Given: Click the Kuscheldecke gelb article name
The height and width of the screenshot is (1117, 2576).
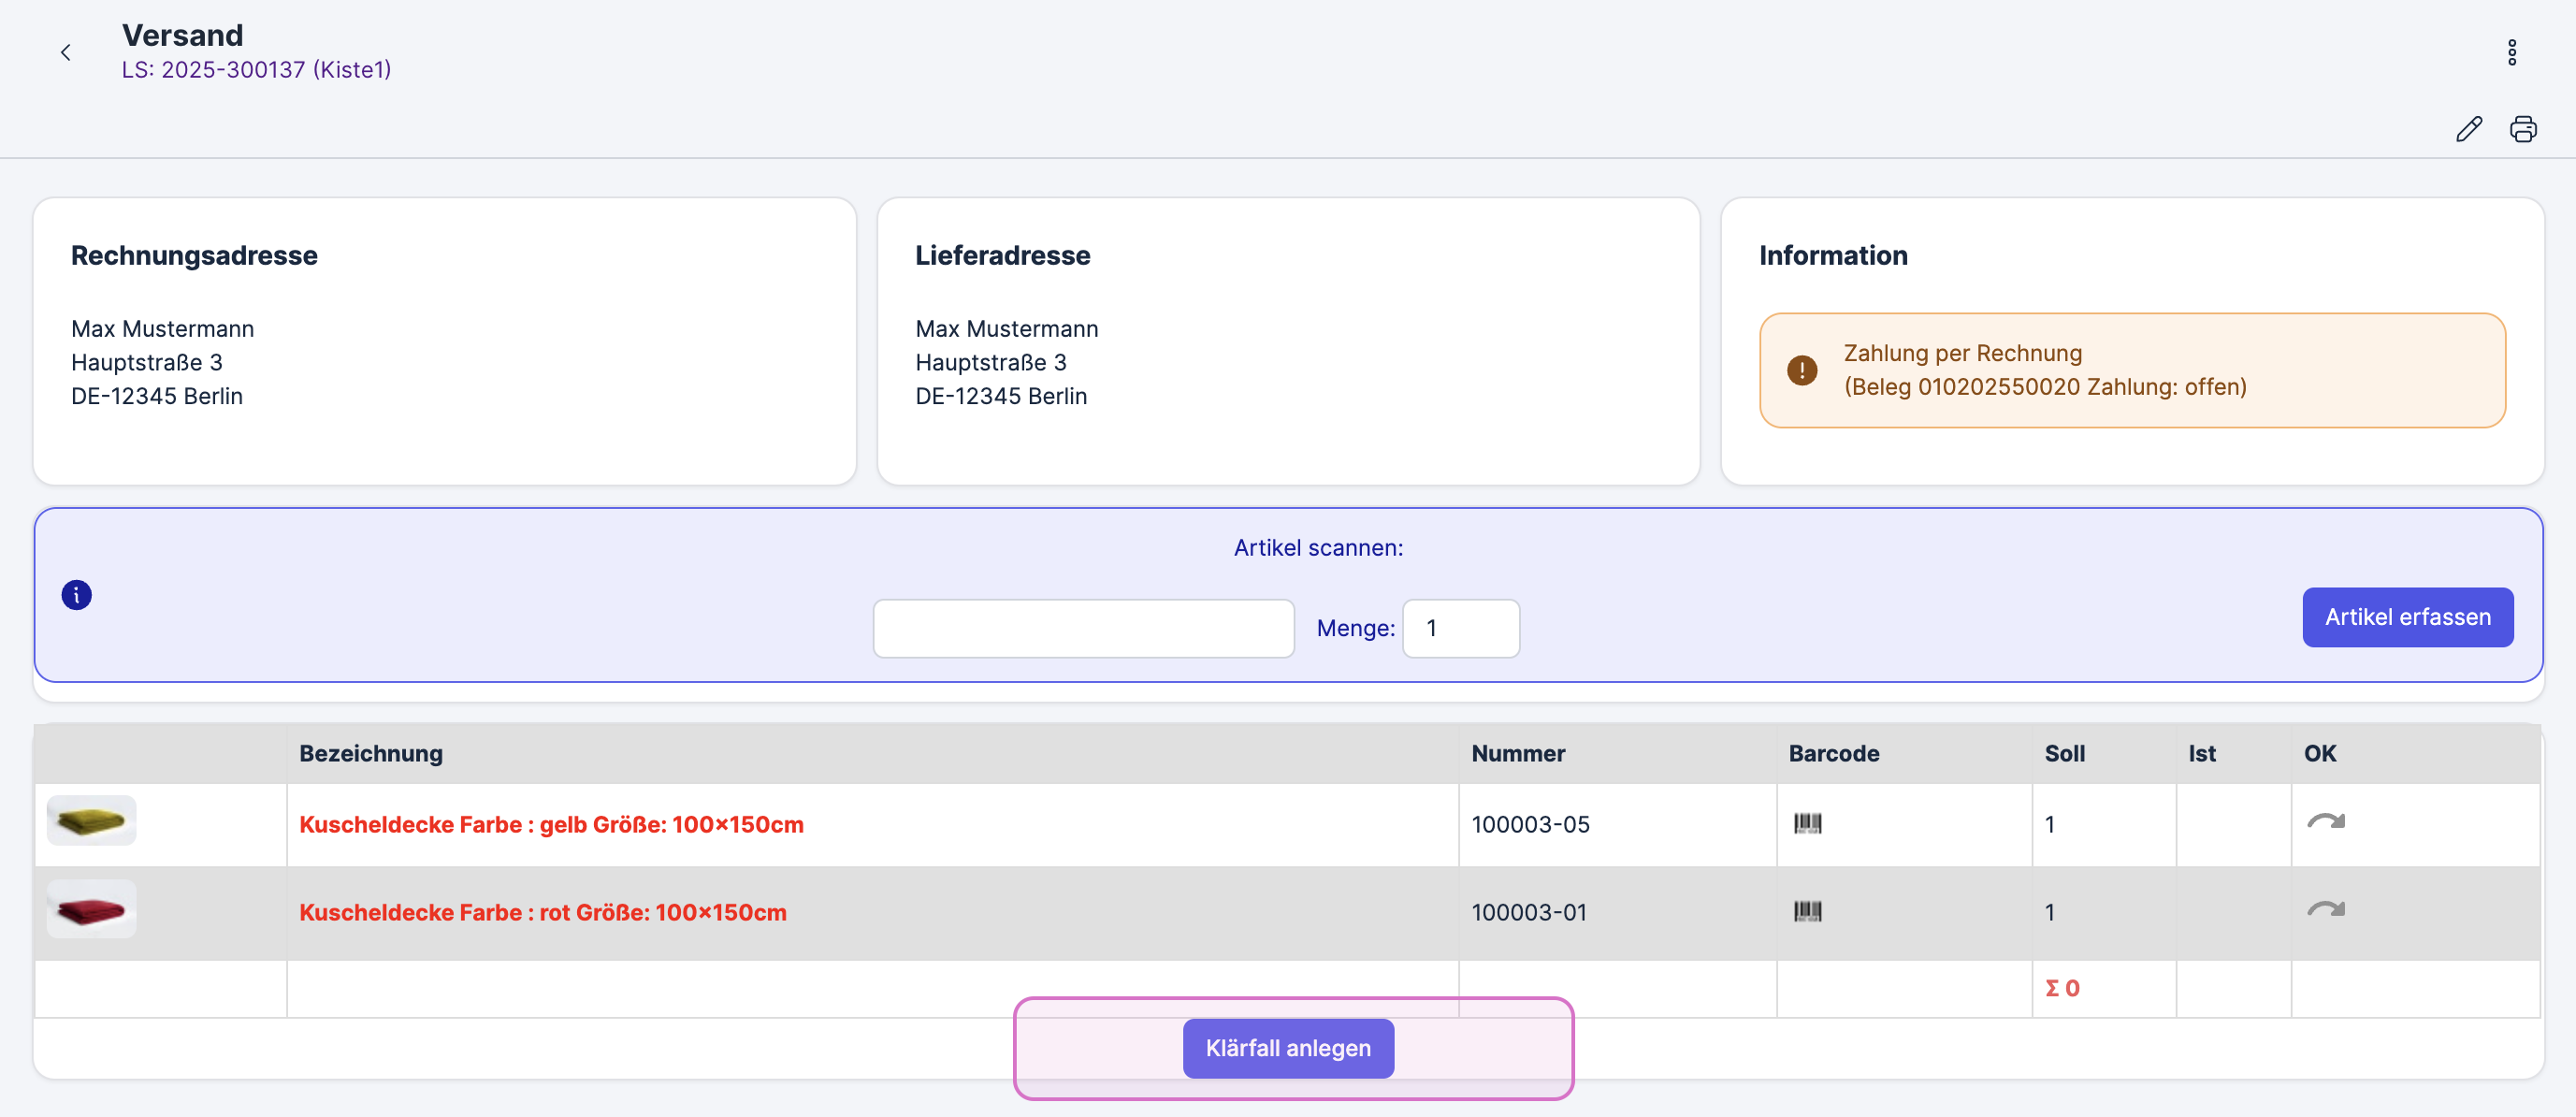Looking at the screenshot, I should point(551,824).
